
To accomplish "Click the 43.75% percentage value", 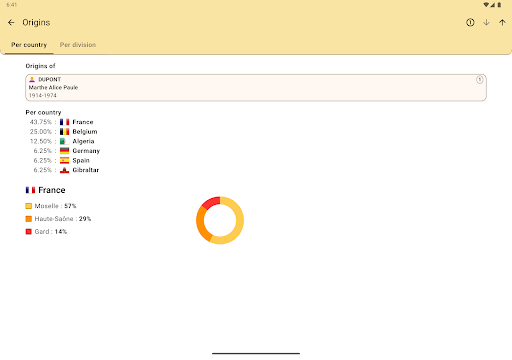I will 41,122.
